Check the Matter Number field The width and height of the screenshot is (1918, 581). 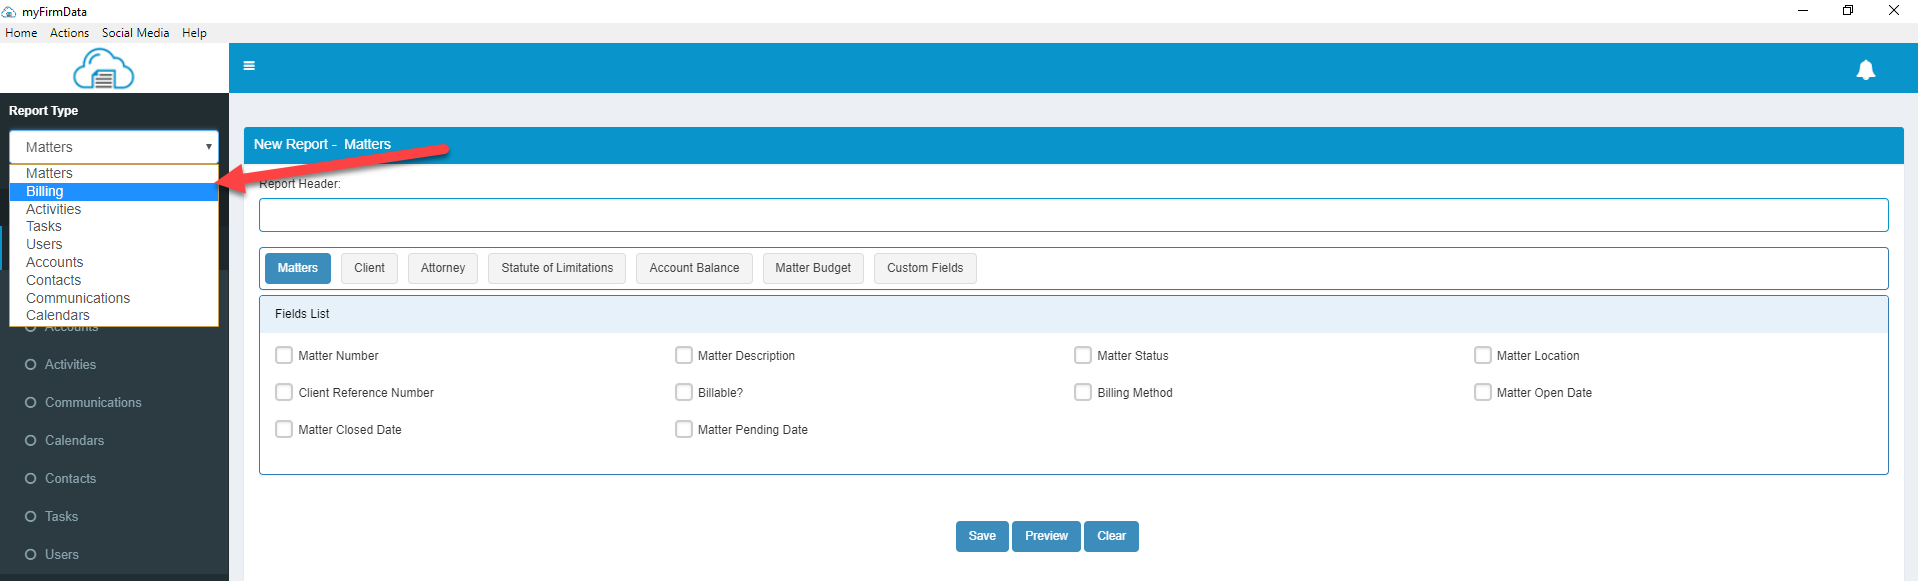[x=284, y=355]
